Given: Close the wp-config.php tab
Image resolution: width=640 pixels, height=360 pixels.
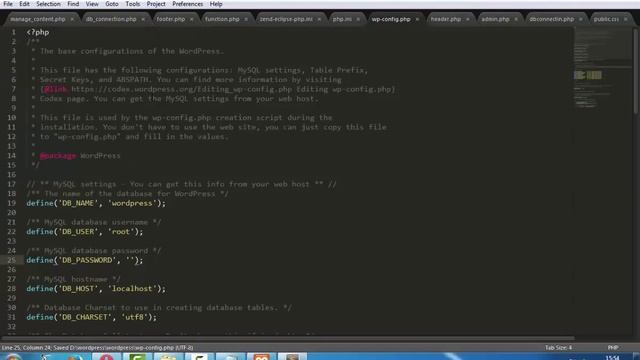Looking at the screenshot, I should pos(417,19).
